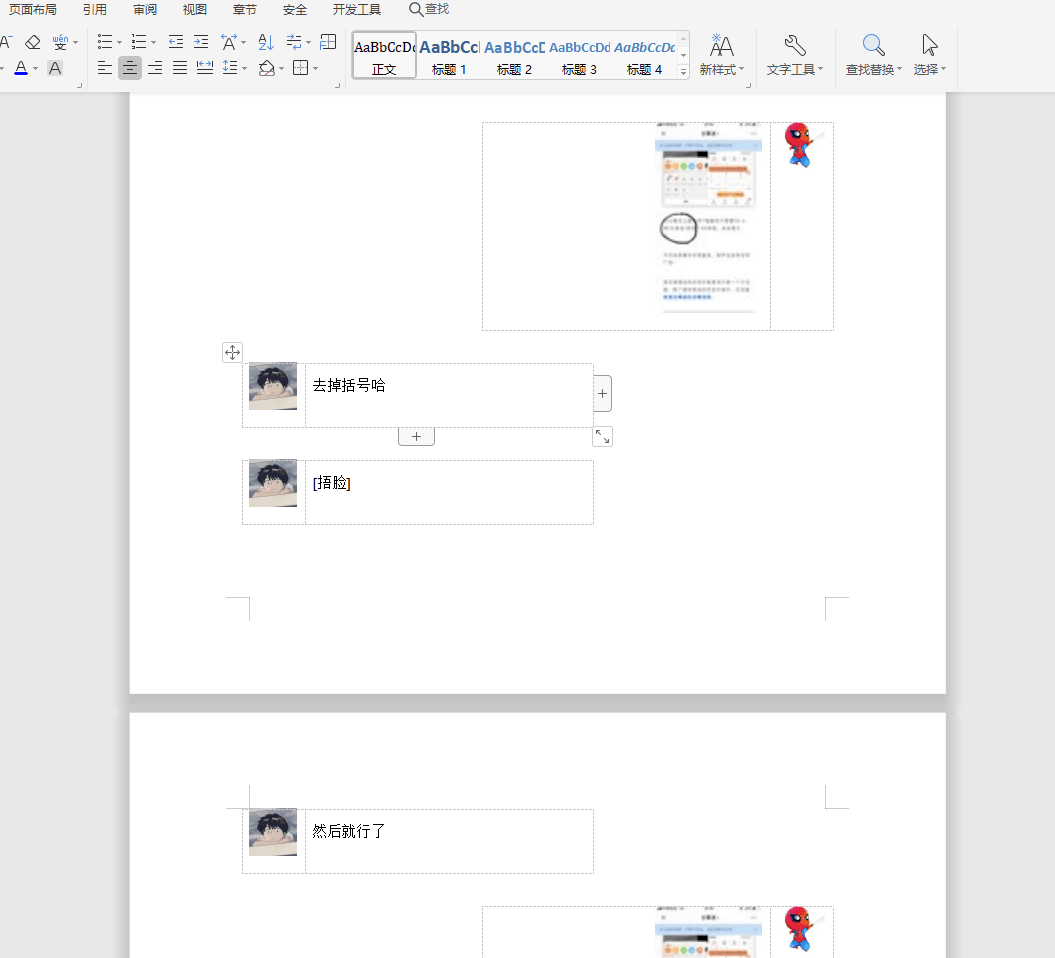Sort text with the AZ sort icon
Screen dimensions: 1055x958
click(264, 41)
